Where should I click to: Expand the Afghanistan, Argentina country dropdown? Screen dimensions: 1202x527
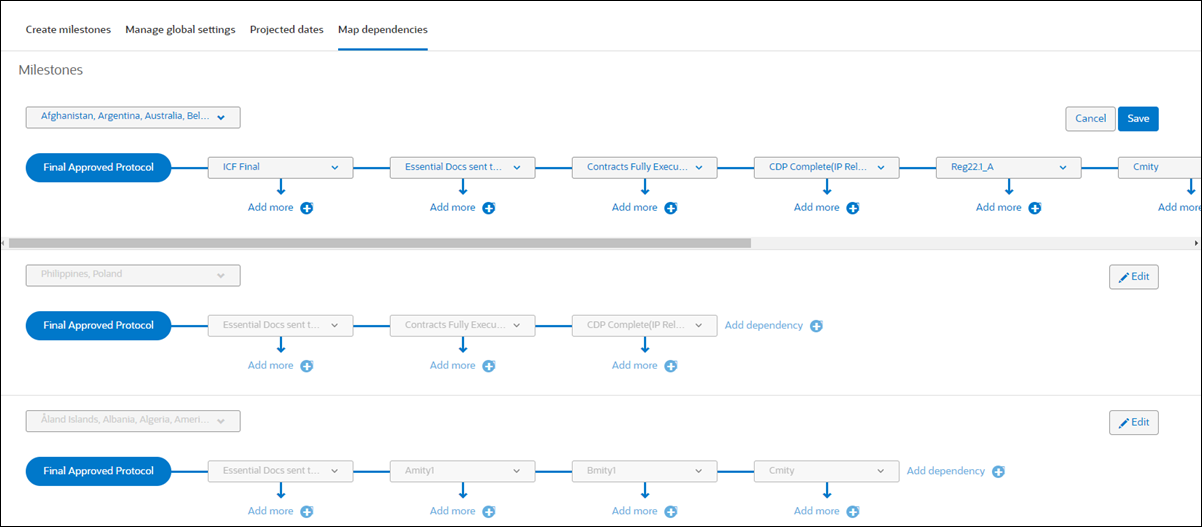(133, 117)
